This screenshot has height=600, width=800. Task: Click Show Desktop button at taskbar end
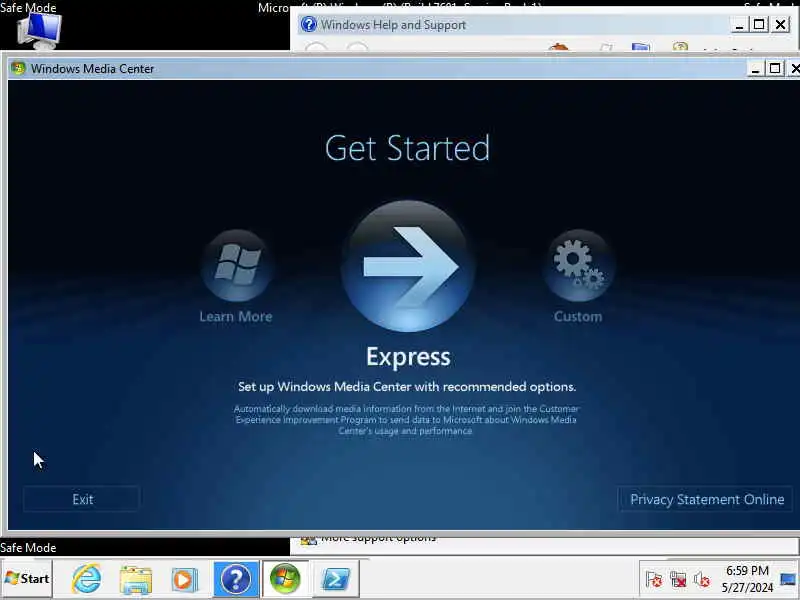click(788, 579)
